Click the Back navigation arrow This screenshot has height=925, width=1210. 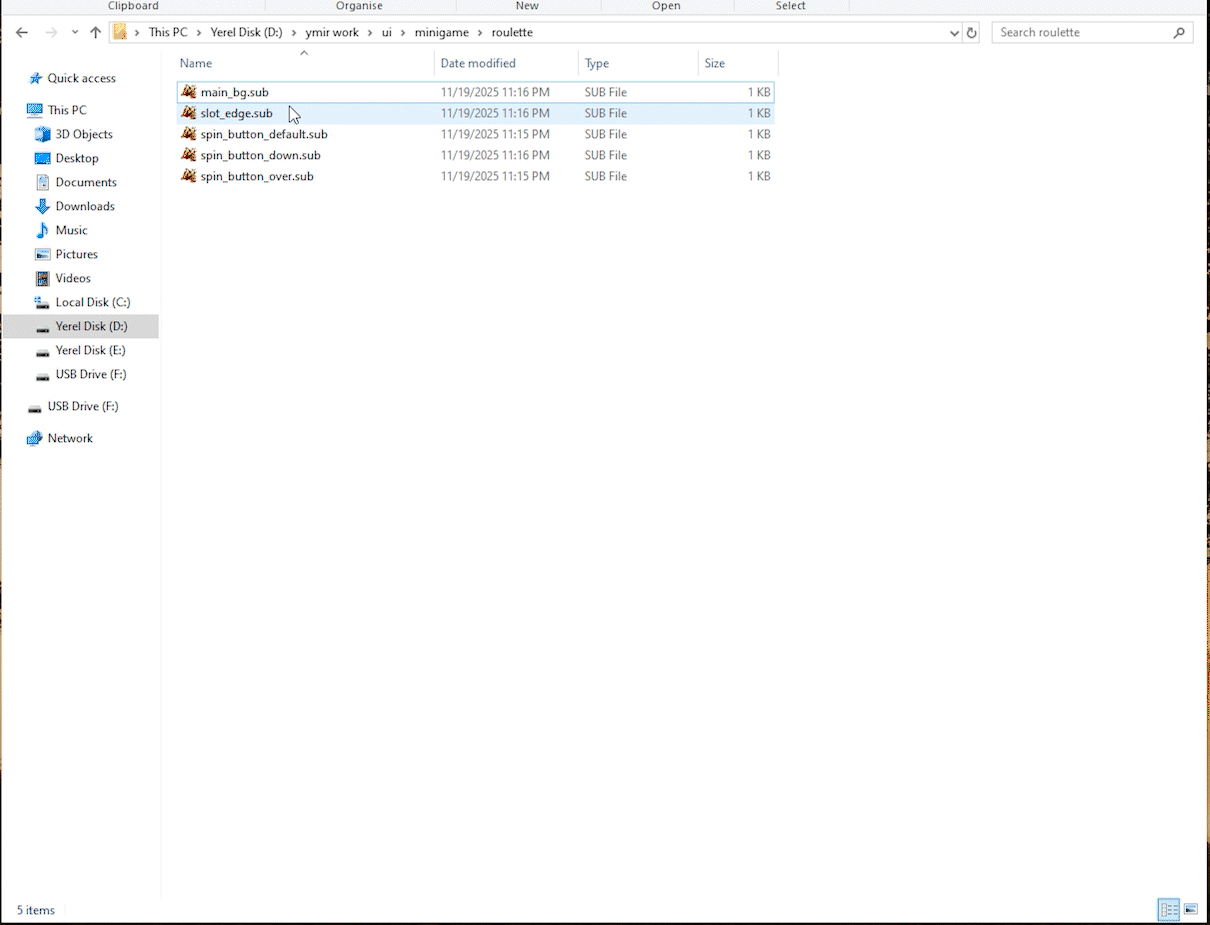tap(22, 32)
